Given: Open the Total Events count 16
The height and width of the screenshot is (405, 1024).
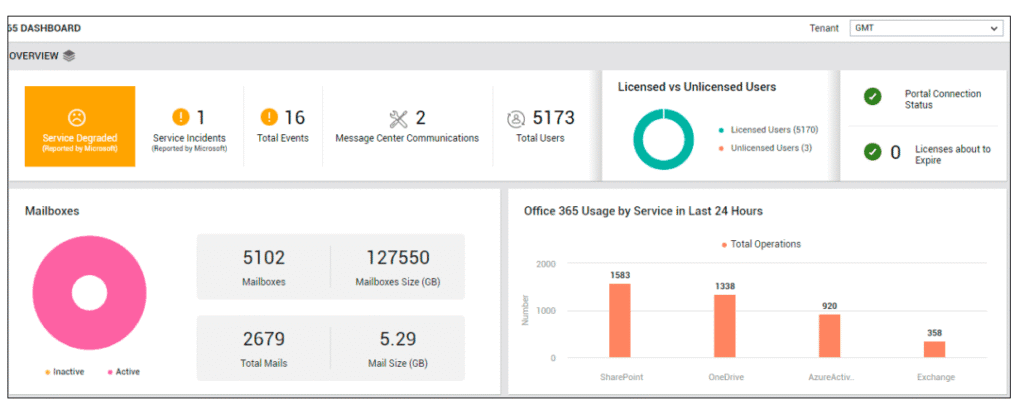Looking at the screenshot, I should click(x=295, y=118).
